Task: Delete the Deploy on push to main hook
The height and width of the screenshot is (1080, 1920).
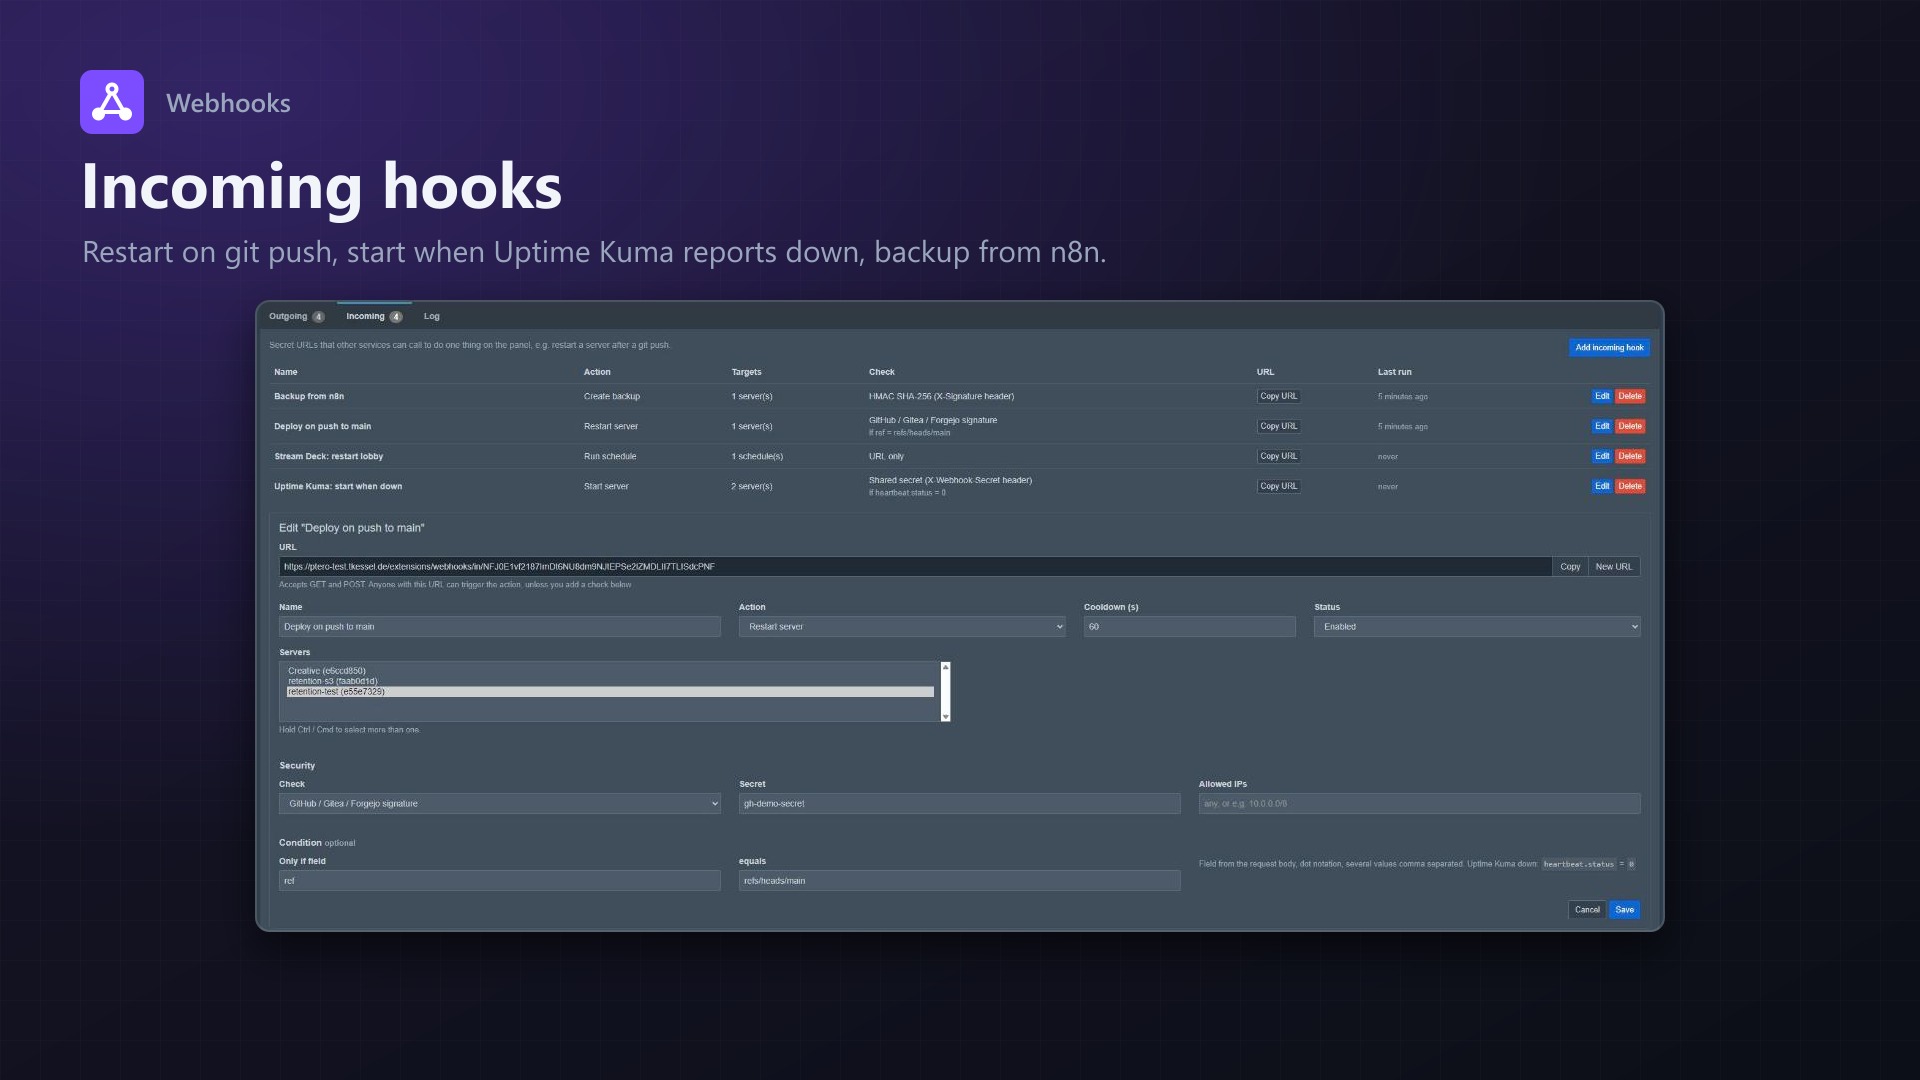Action: click(x=1630, y=426)
